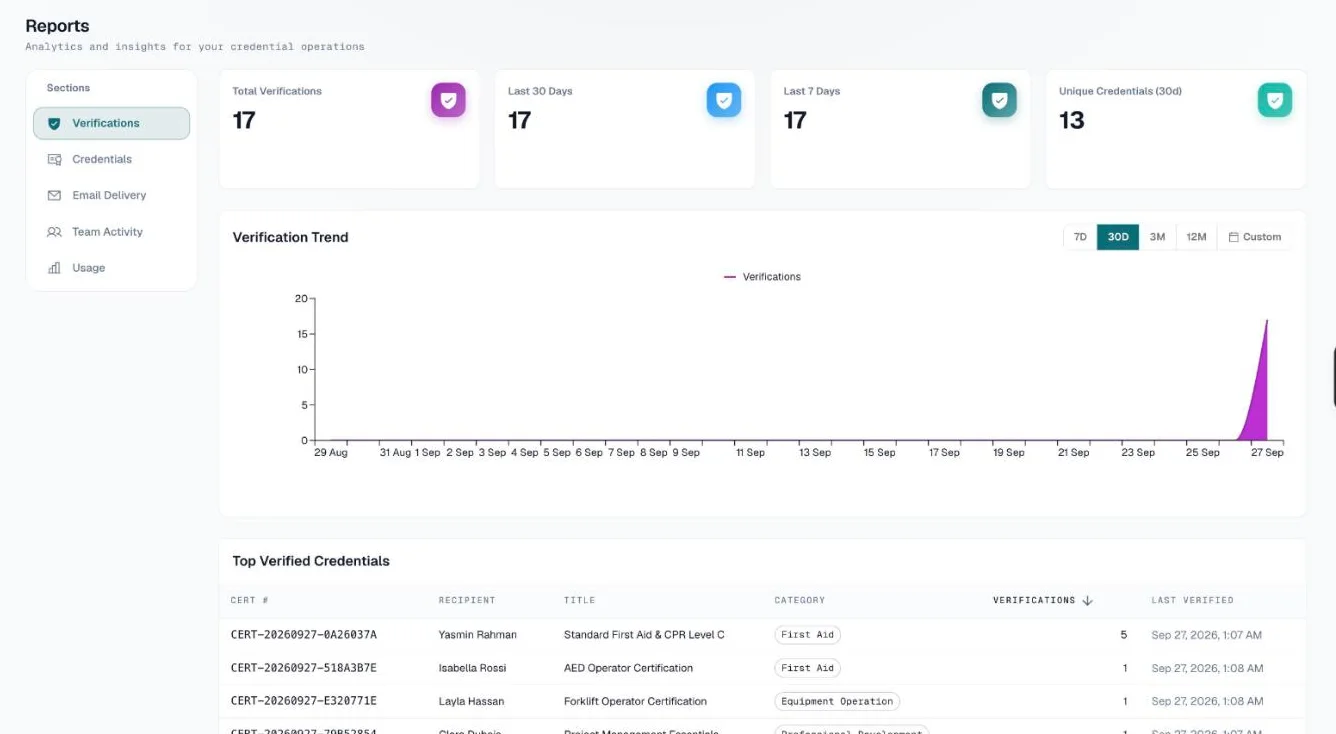Viewport: 1336px width, 734px height.
Task: Click the purple shield icon on Total Verifications card
Action: pyautogui.click(x=448, y=100)
